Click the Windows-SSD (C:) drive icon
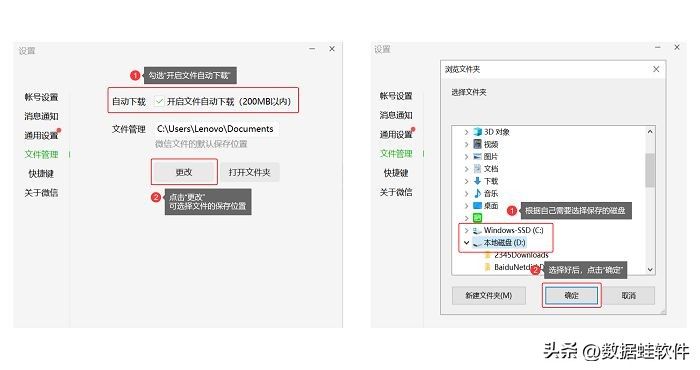The image size is (700, 370). point(478,230)
